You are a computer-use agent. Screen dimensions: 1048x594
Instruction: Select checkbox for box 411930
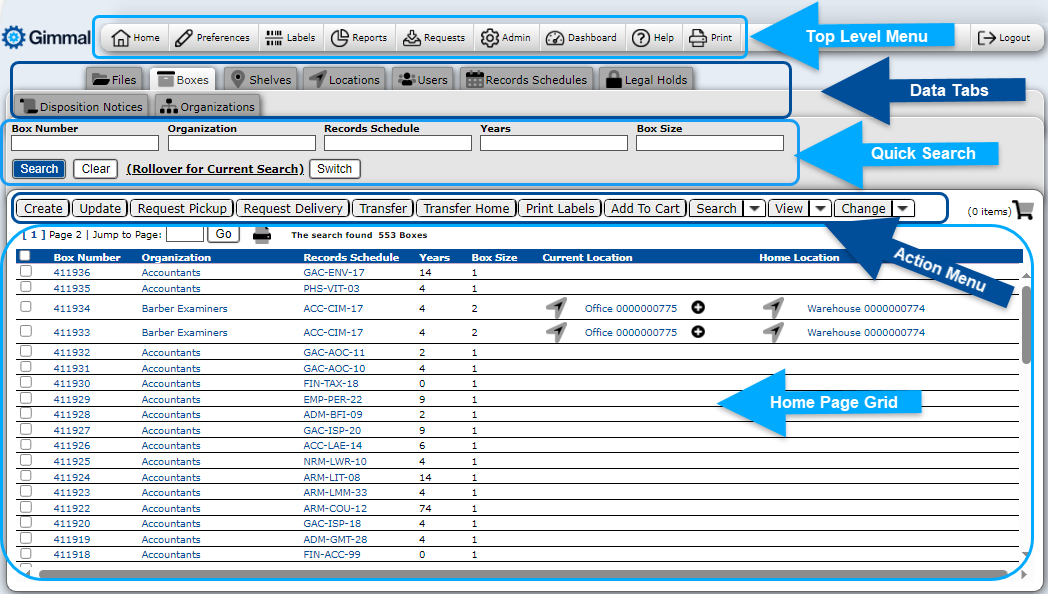tap(26, 383)
